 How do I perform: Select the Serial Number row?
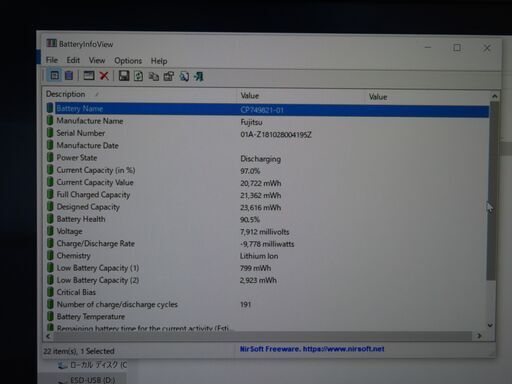[268, 134]
